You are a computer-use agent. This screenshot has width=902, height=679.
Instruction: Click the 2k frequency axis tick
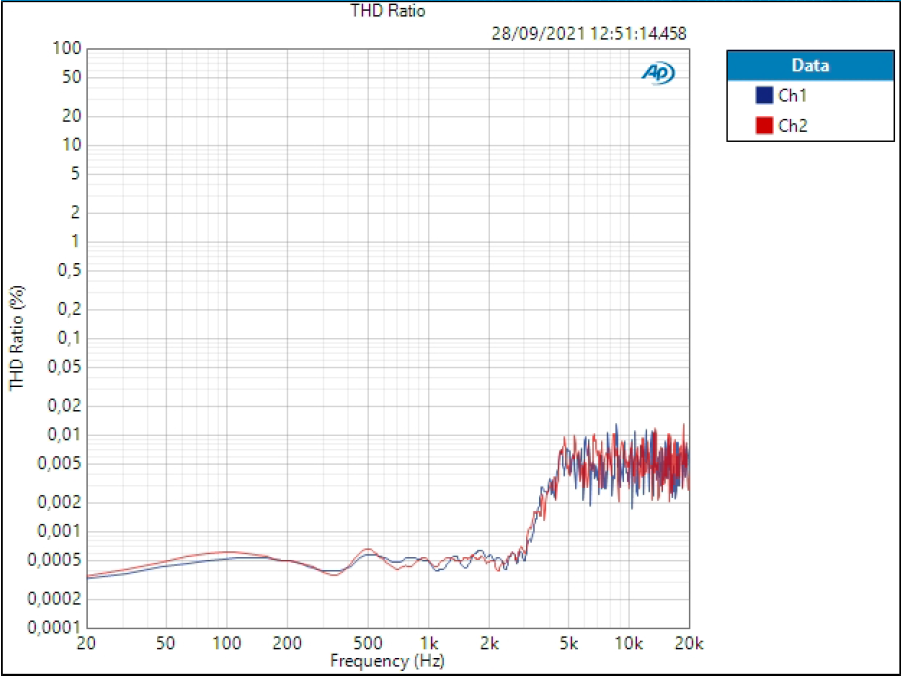pos(489,643)
